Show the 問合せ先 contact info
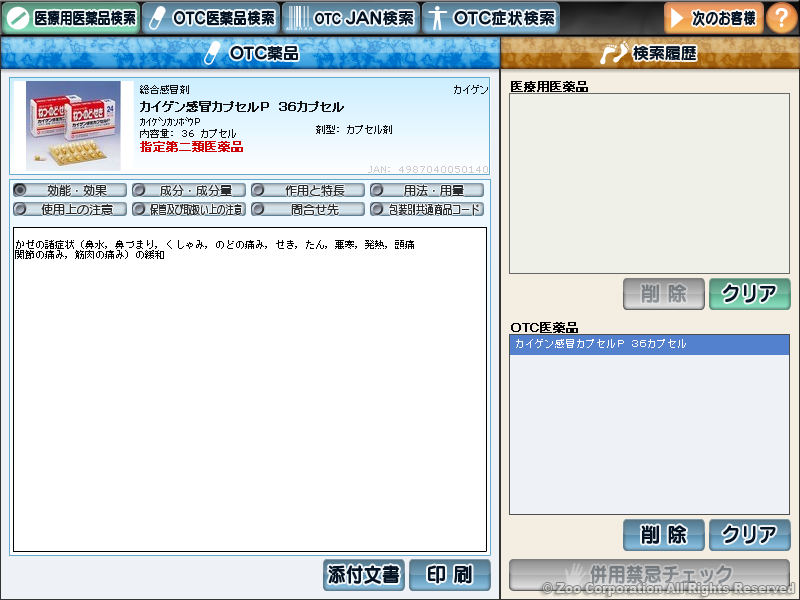The height and width of the screenshot is (600, 800). pyautogui.click(x=308, y=209)
